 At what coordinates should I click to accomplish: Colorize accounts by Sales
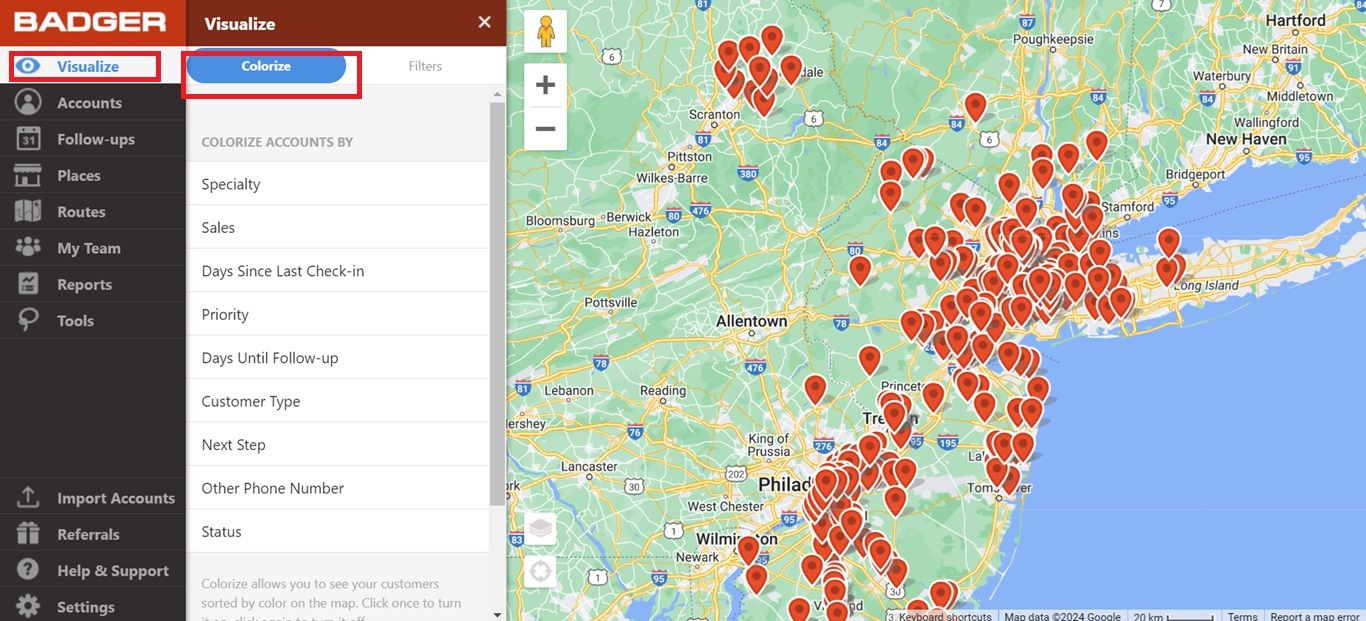pos(338,227)
